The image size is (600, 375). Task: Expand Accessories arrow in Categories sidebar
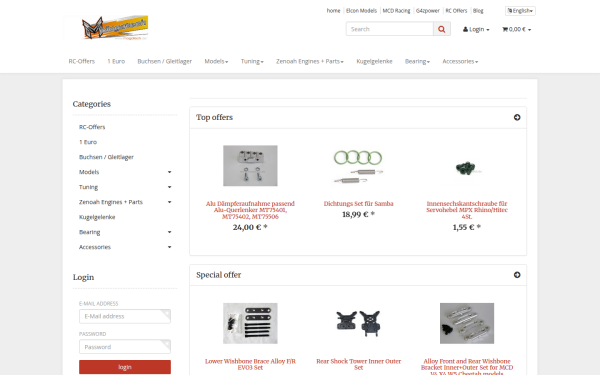(170, 247)
